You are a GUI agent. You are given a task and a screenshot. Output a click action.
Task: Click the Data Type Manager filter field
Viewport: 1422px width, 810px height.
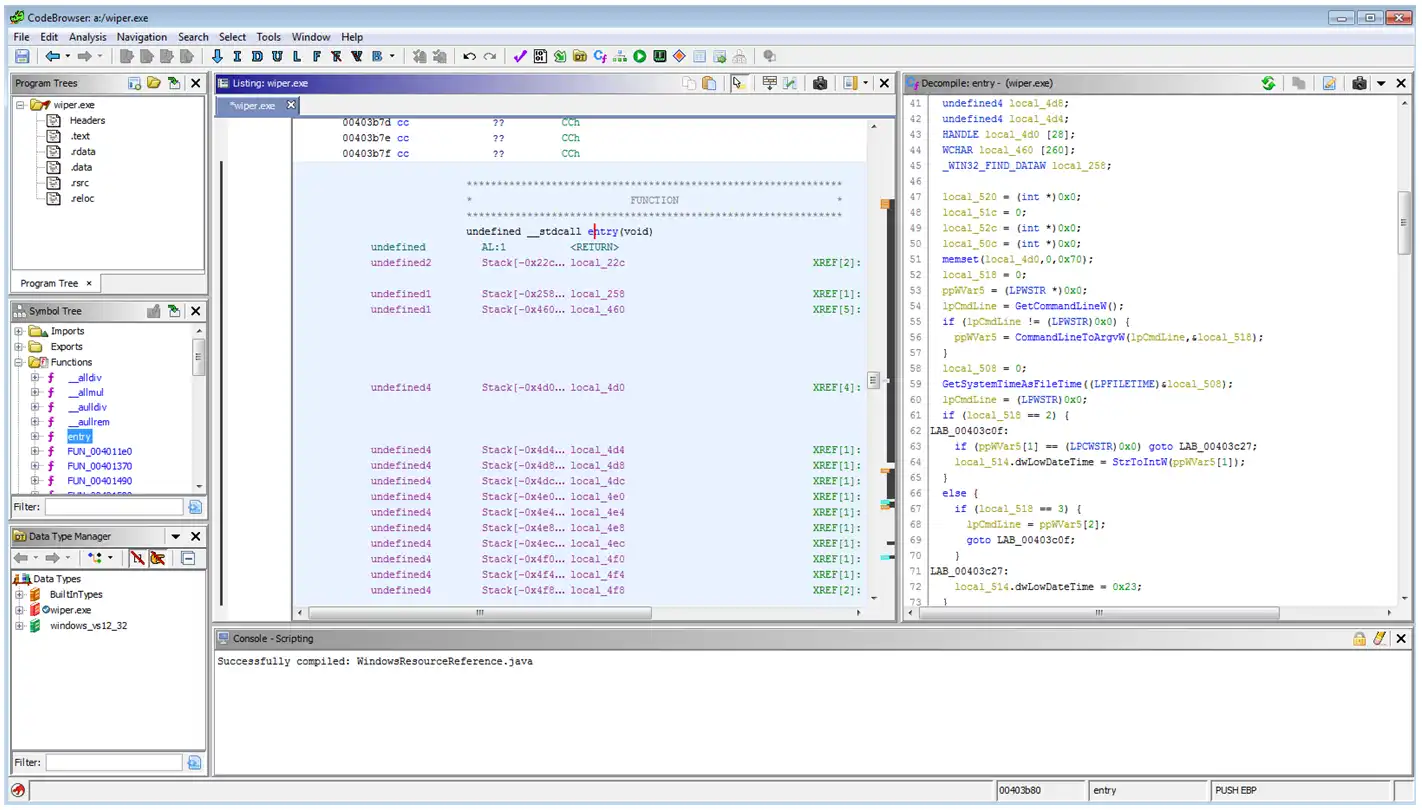[114, 762]
